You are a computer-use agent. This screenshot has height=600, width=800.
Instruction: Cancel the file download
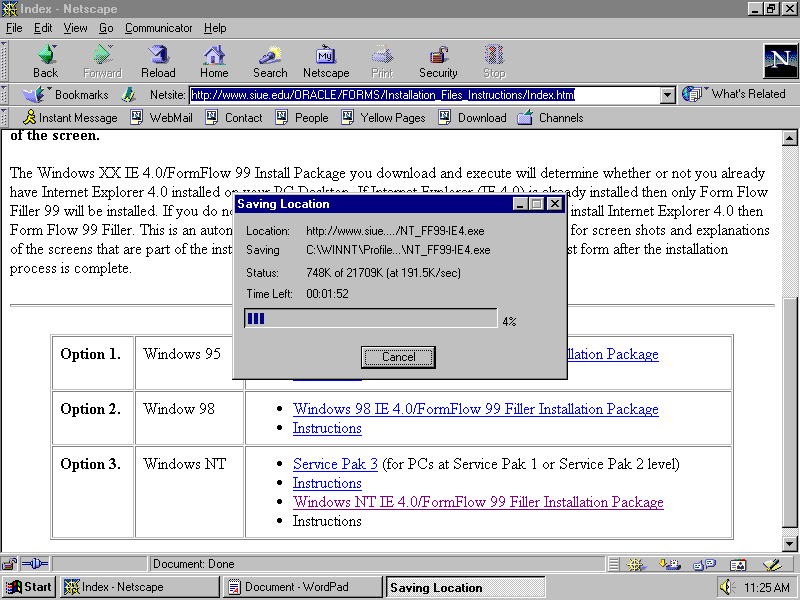pyautogui.click(x=398, y=357)
